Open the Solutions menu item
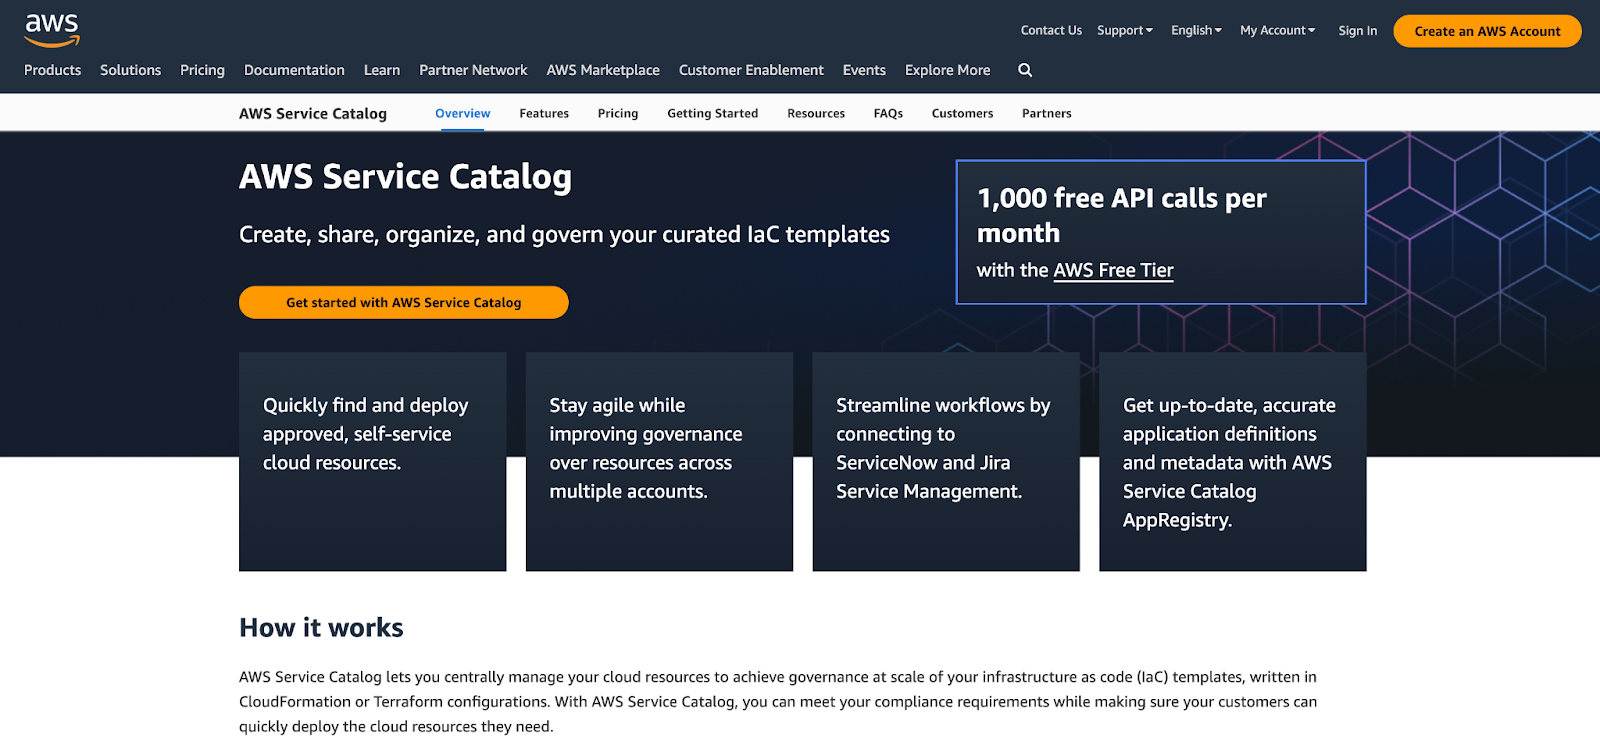The image size is (1600, 752). (x=130, y=70)
